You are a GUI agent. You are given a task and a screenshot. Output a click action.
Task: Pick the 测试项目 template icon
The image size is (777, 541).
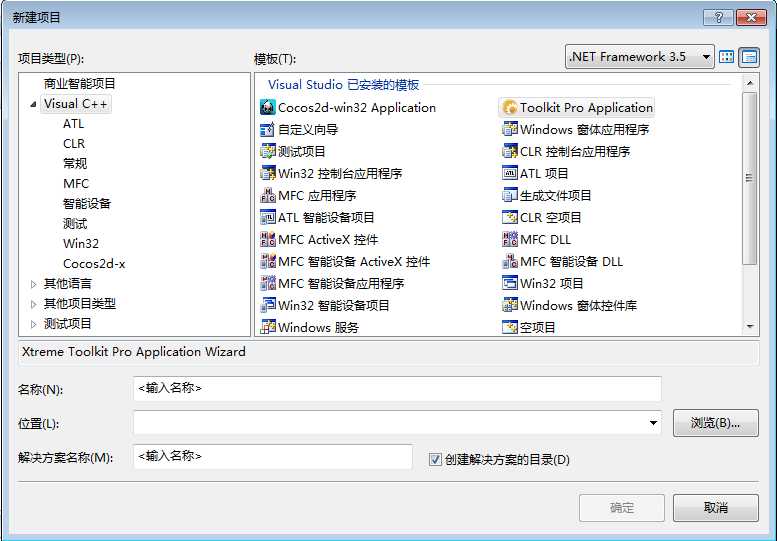[x=268, y=152]
